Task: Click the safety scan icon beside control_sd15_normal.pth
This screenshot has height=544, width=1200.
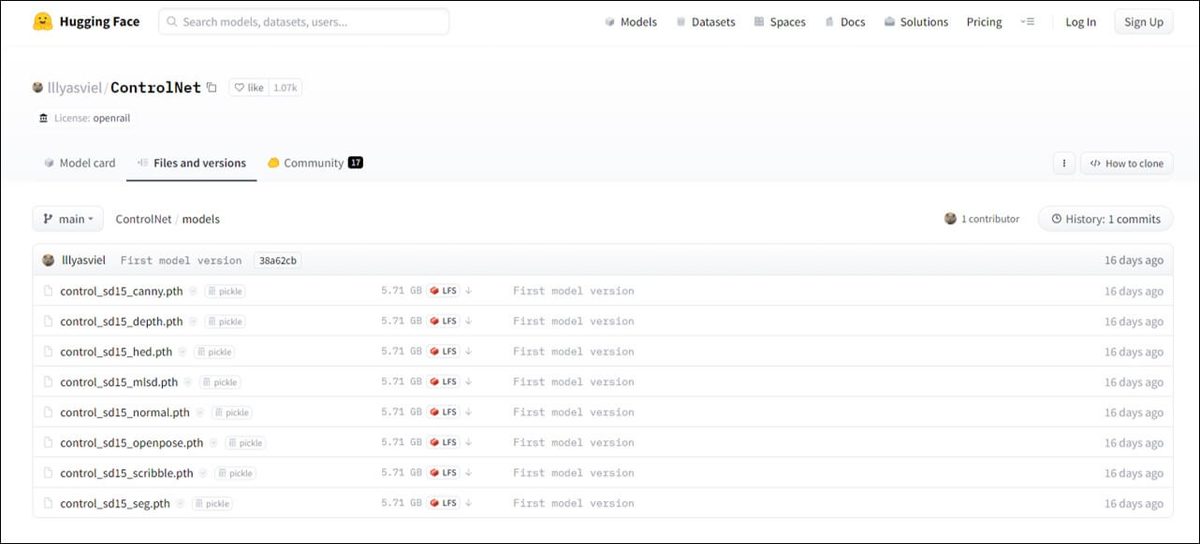Action: (x=199, y=412)
